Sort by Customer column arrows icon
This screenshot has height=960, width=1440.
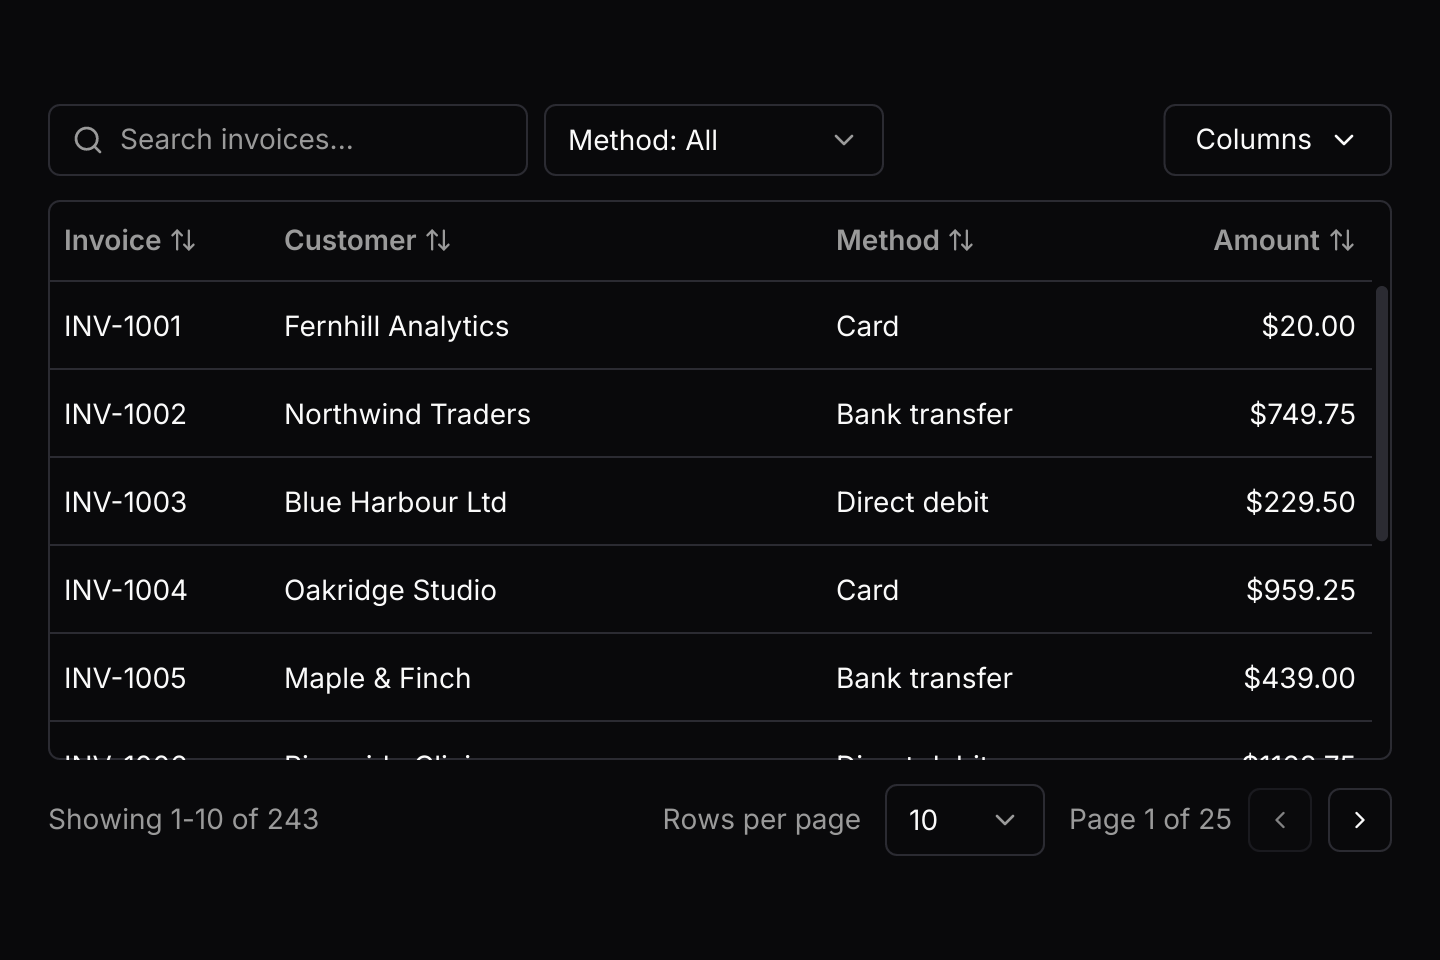click(438, 241)
